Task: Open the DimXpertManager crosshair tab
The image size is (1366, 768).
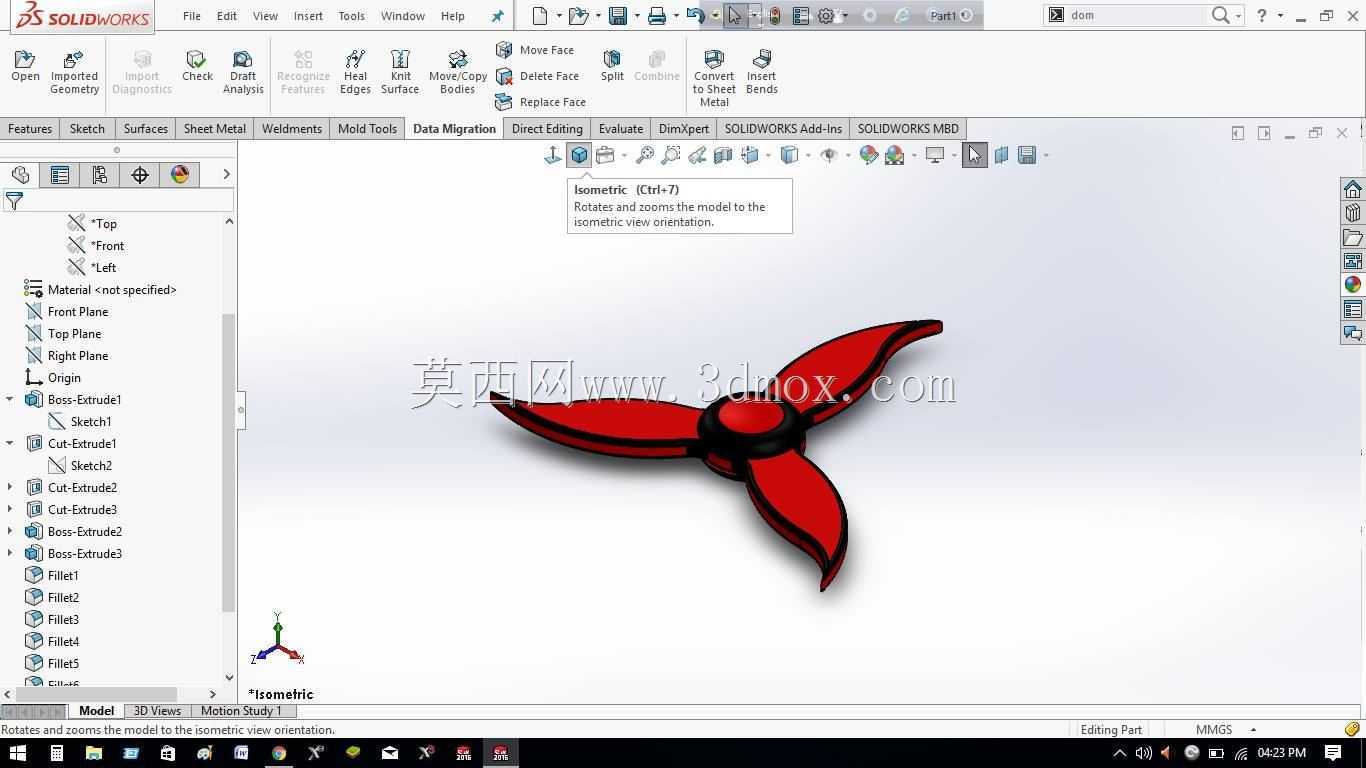Action: 140,175
